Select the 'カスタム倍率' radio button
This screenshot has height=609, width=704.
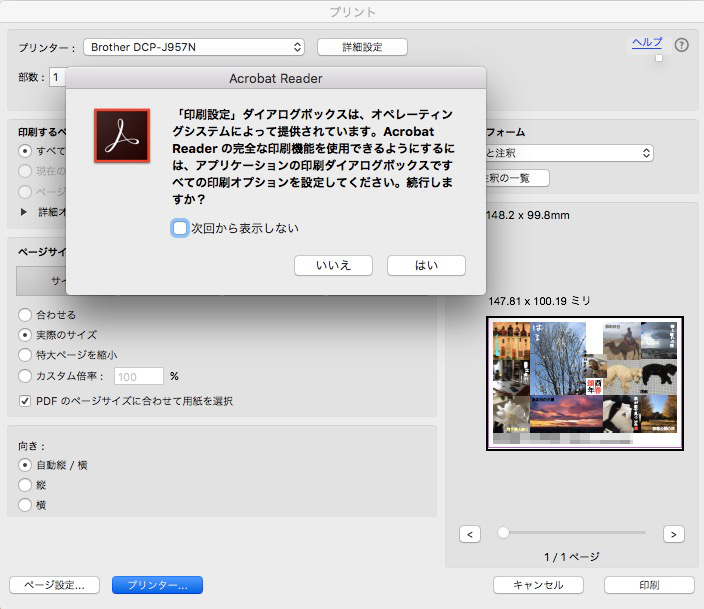click(x=25, y=376)
